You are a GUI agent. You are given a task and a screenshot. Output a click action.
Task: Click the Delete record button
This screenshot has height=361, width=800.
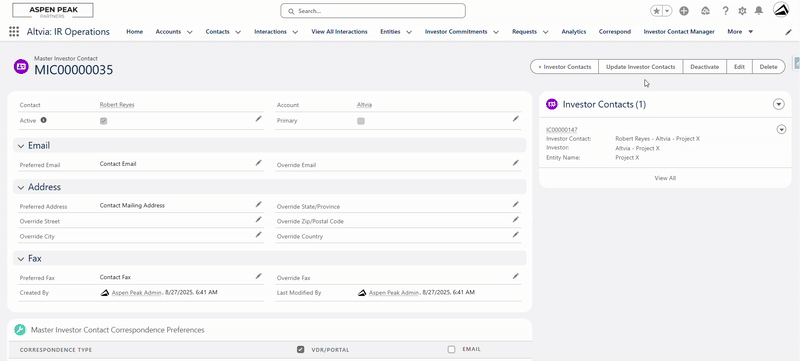(x=768, y=67)
